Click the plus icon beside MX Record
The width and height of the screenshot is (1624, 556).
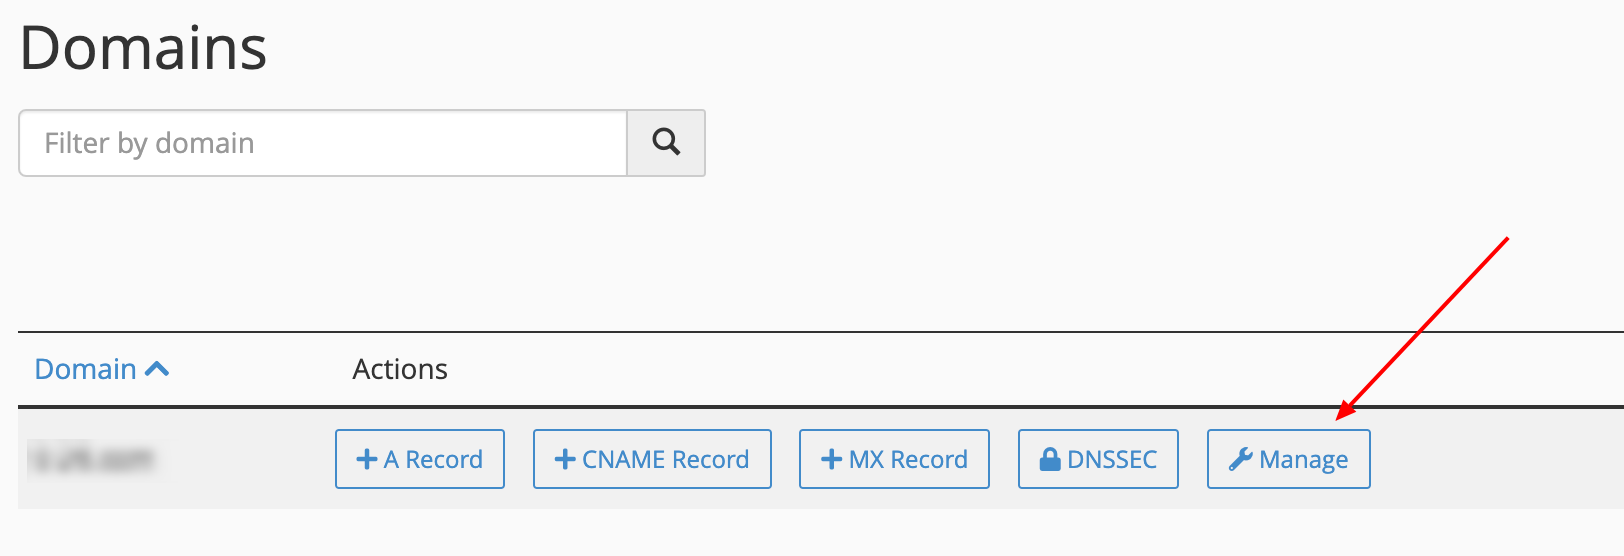click(x=831, y=459)
